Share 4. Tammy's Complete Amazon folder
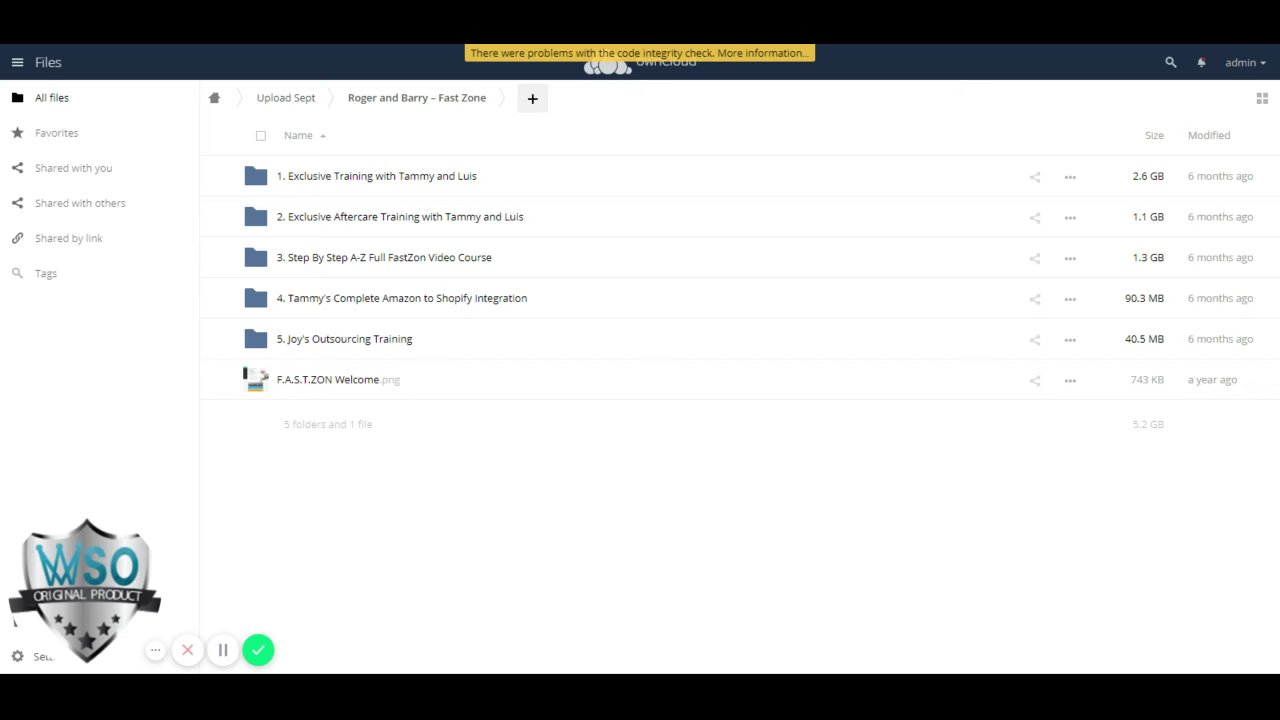 tap(1035, 299)
